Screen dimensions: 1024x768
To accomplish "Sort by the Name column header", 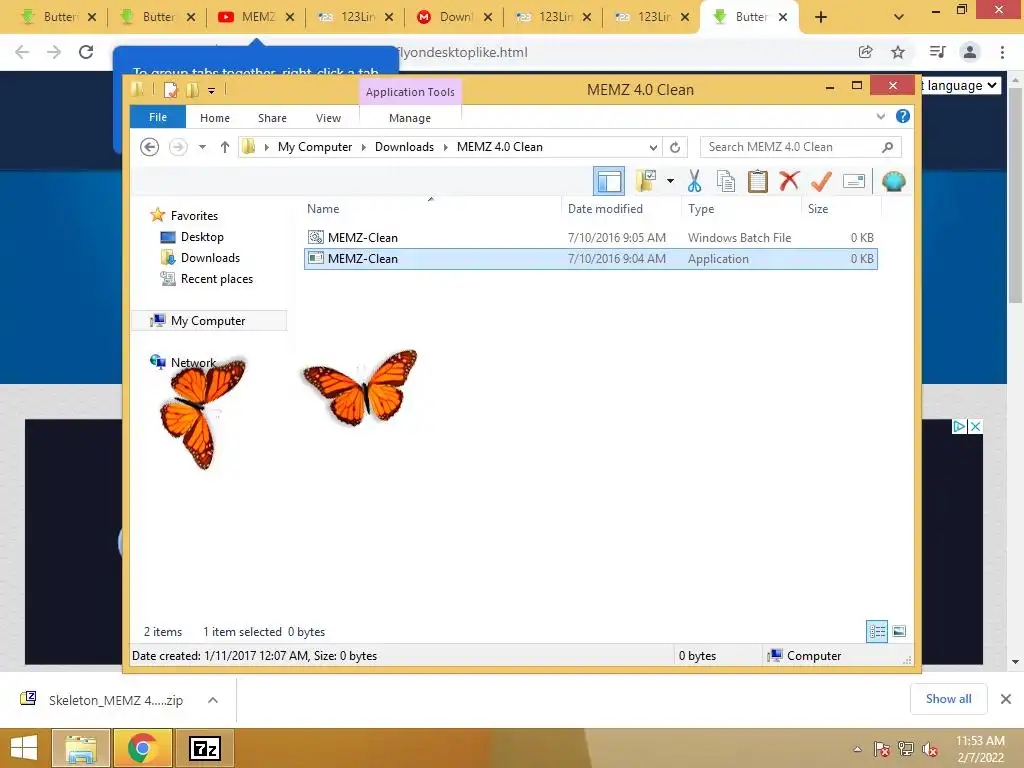I will (431, 208).
